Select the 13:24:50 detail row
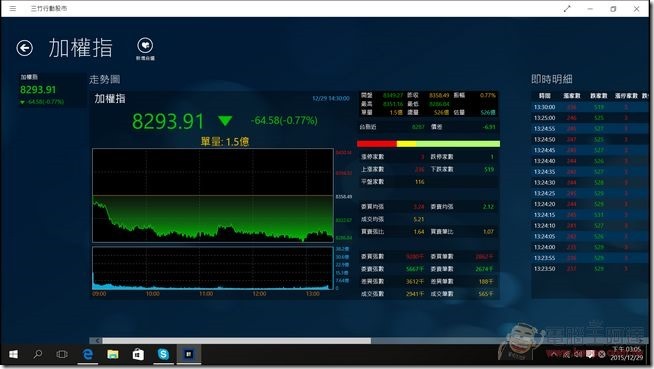The height and width of the screenshot is (369, 654). [x=590, y=140]
